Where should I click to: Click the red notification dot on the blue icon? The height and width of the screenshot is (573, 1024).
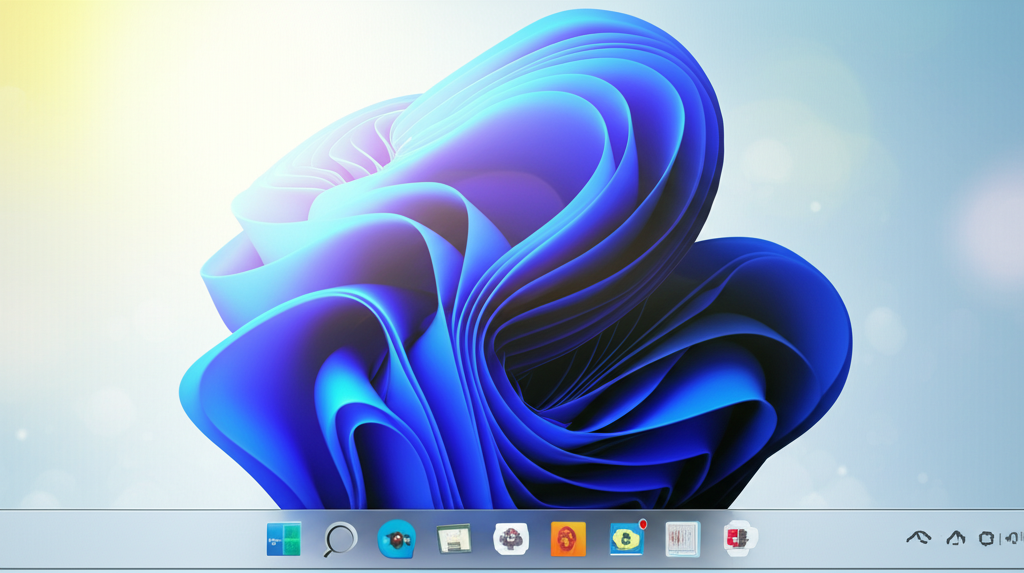point(642,524)
